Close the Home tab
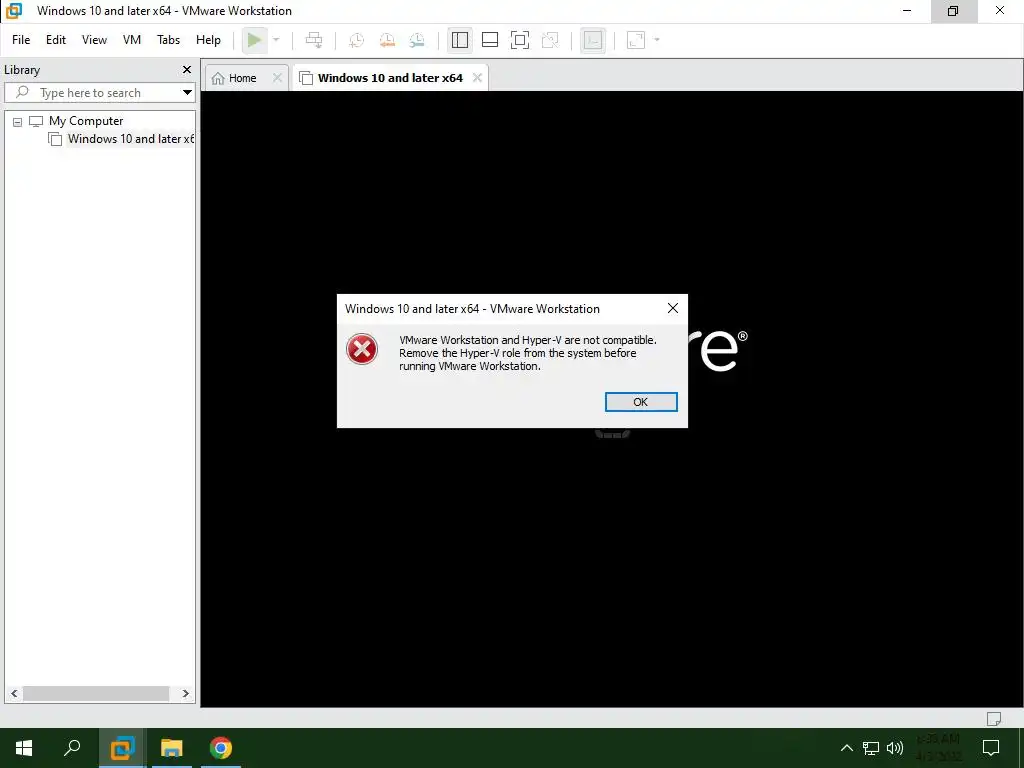This screenshot has height=768, width=1024. point(278,78)
